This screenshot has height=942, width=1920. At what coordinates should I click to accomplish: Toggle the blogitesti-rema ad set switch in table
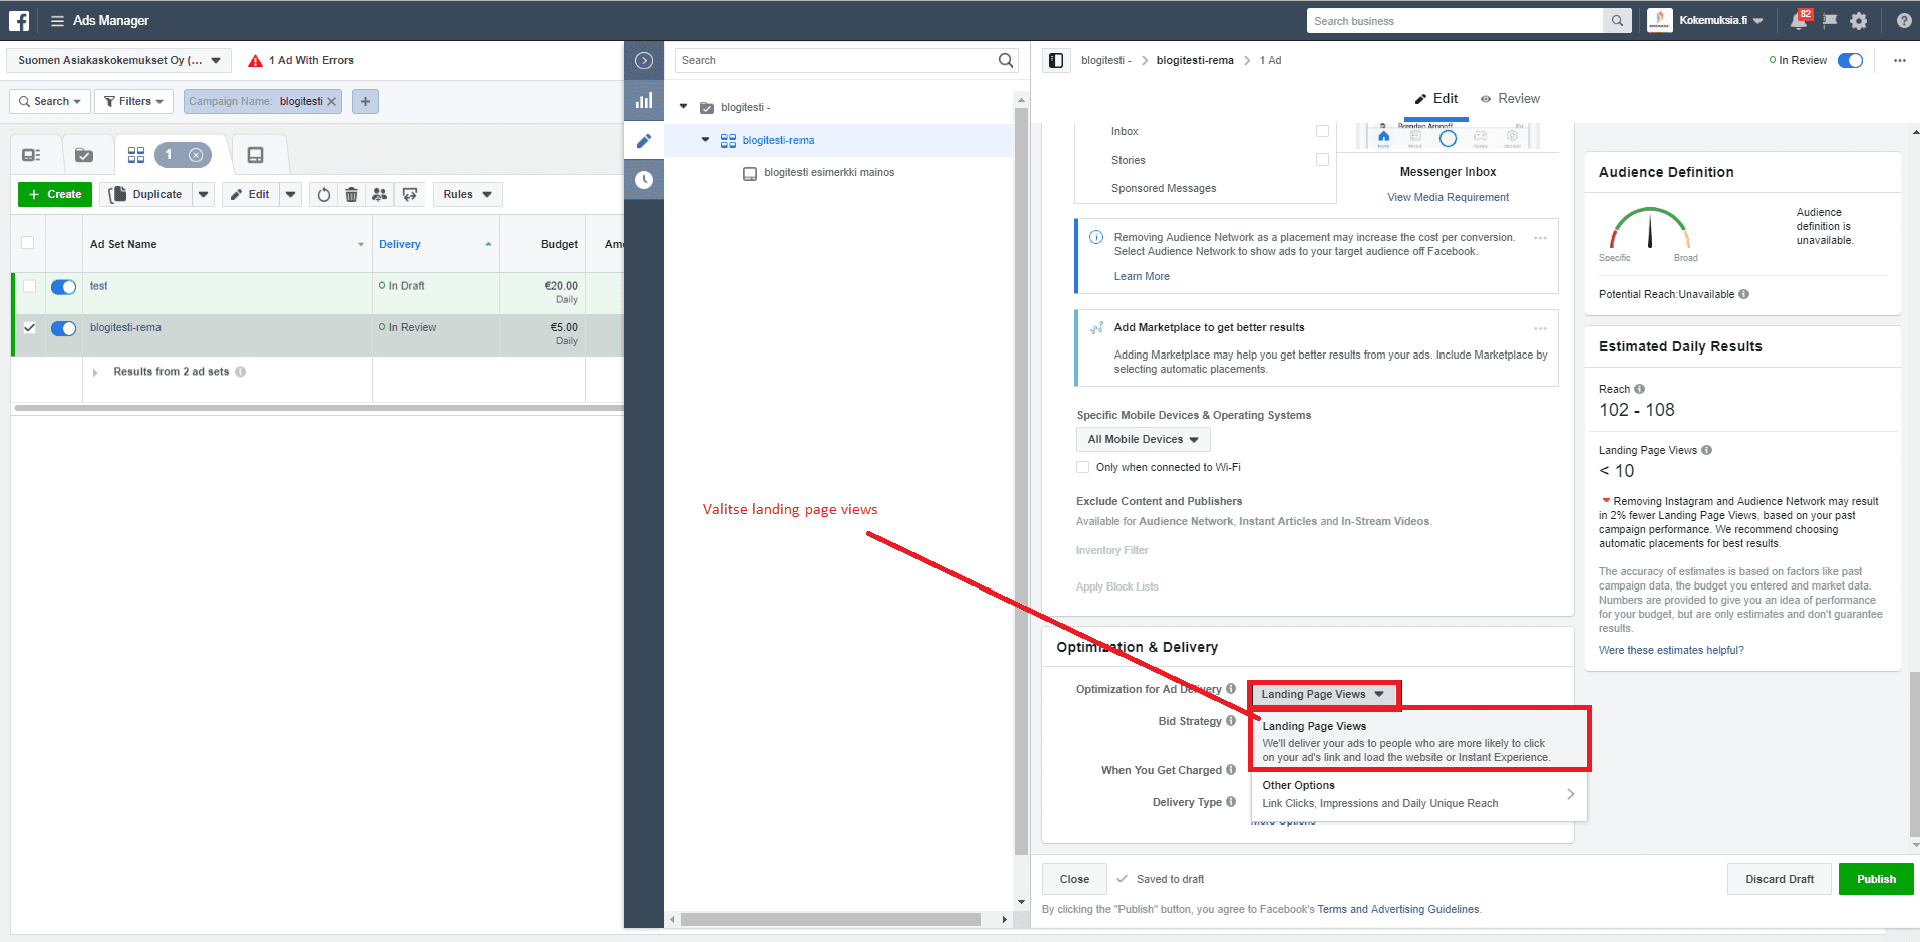point(64,328)
